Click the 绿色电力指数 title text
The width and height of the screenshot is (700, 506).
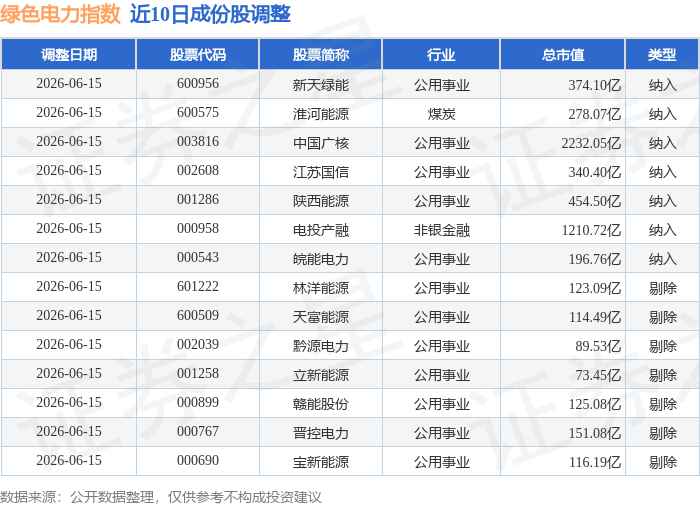60,14
